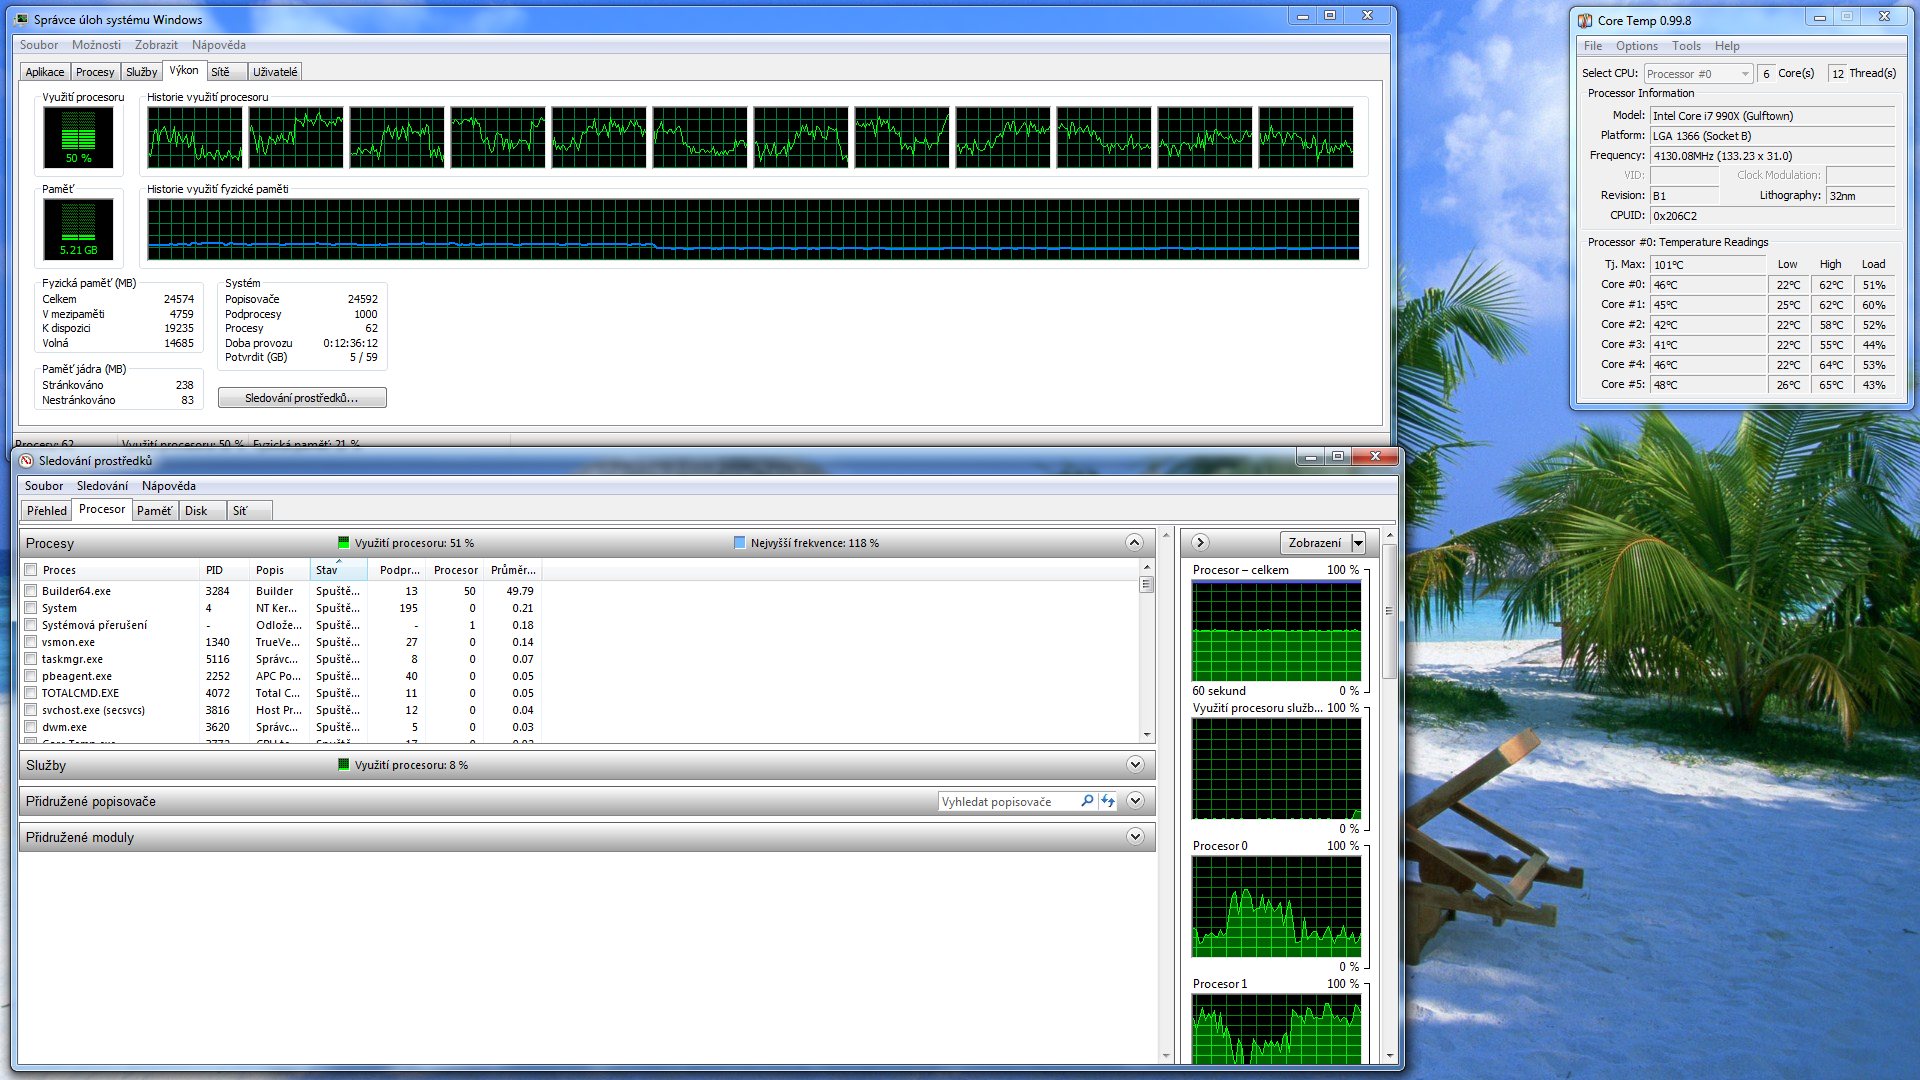The width and height of the screenshot is (1920, 1080).
Task: Sort by the Průměr column header
Action: coord(513,570)
